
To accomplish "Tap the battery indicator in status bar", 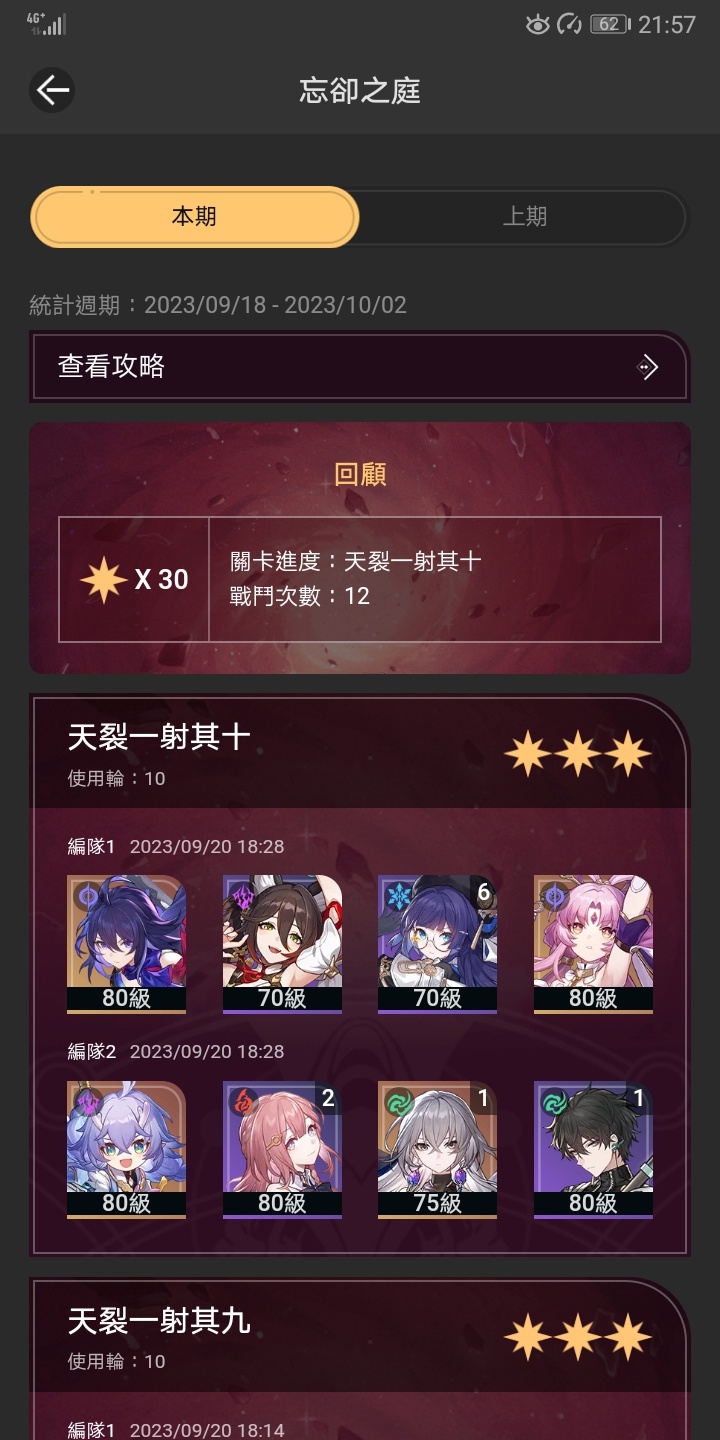I will [609, 24].
